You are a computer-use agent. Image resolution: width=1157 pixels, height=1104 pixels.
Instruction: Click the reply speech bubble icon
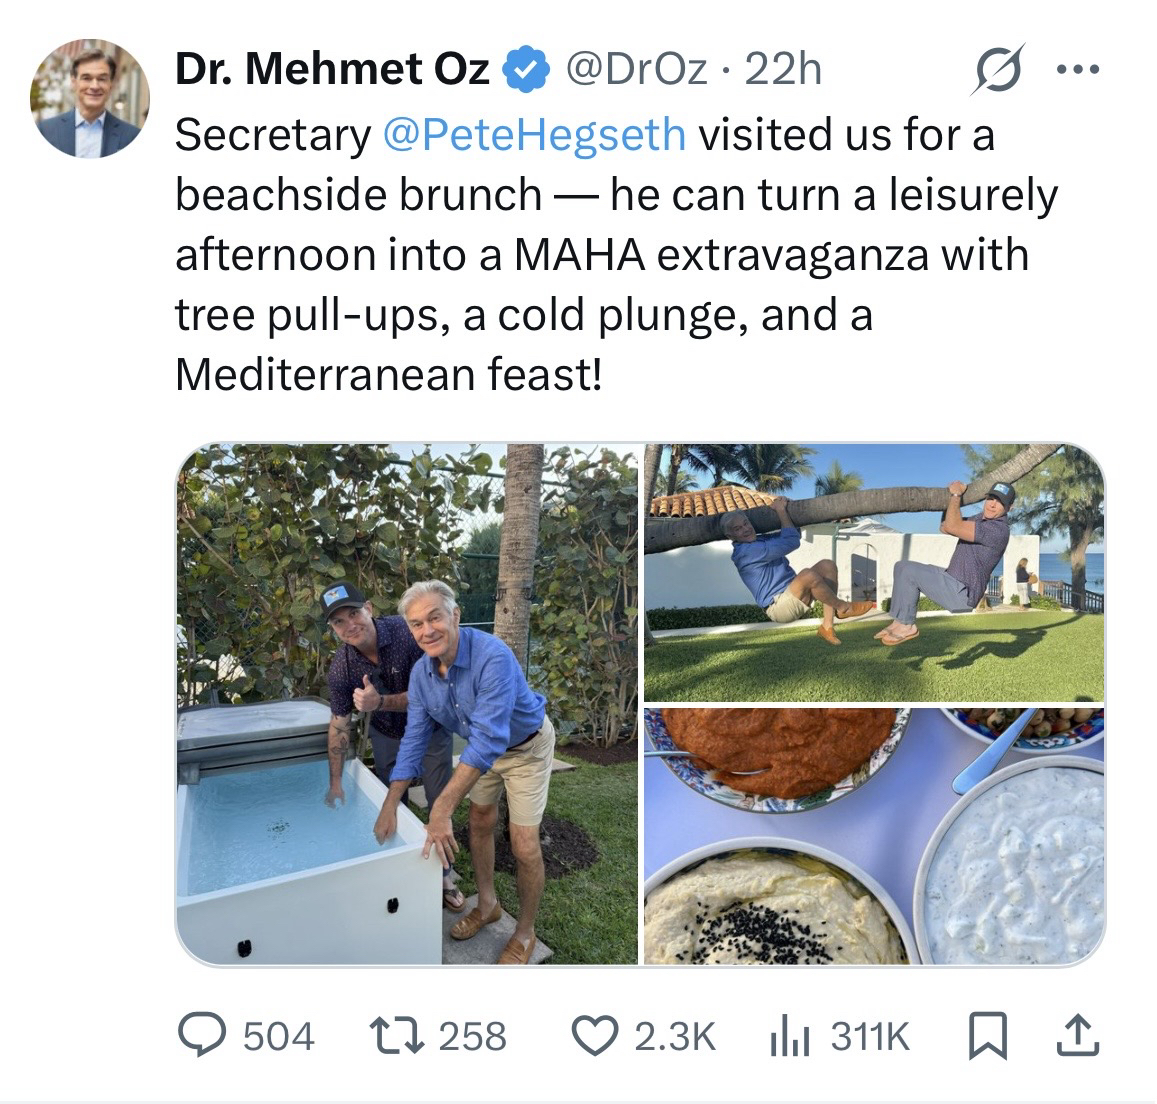tap(202, 1035)
